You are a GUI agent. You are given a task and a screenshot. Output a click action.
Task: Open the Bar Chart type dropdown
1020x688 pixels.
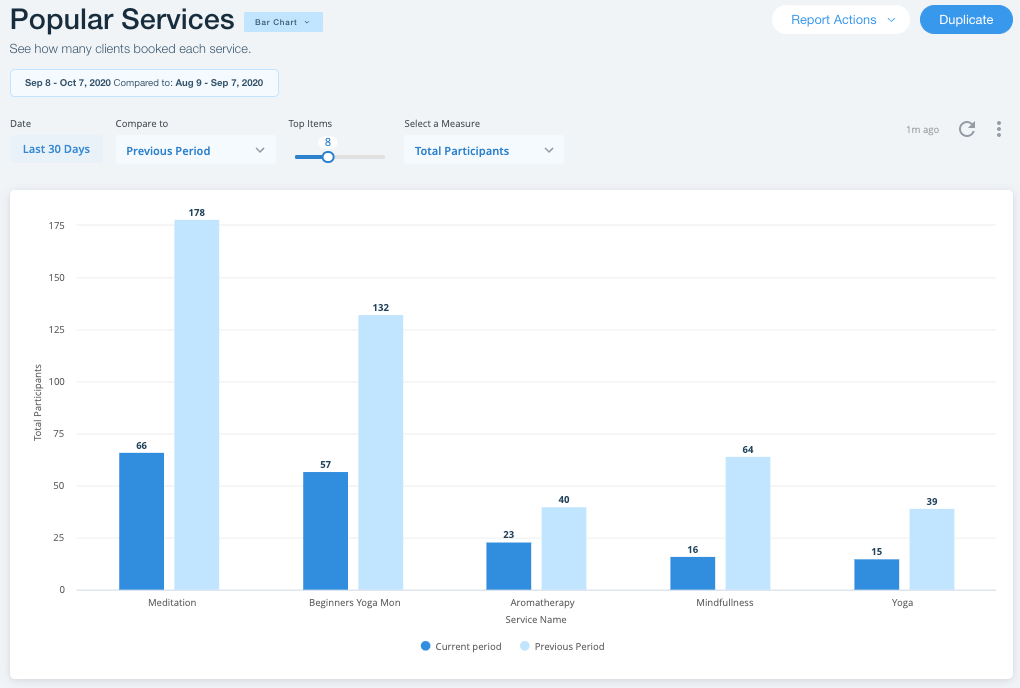point(283,20)
